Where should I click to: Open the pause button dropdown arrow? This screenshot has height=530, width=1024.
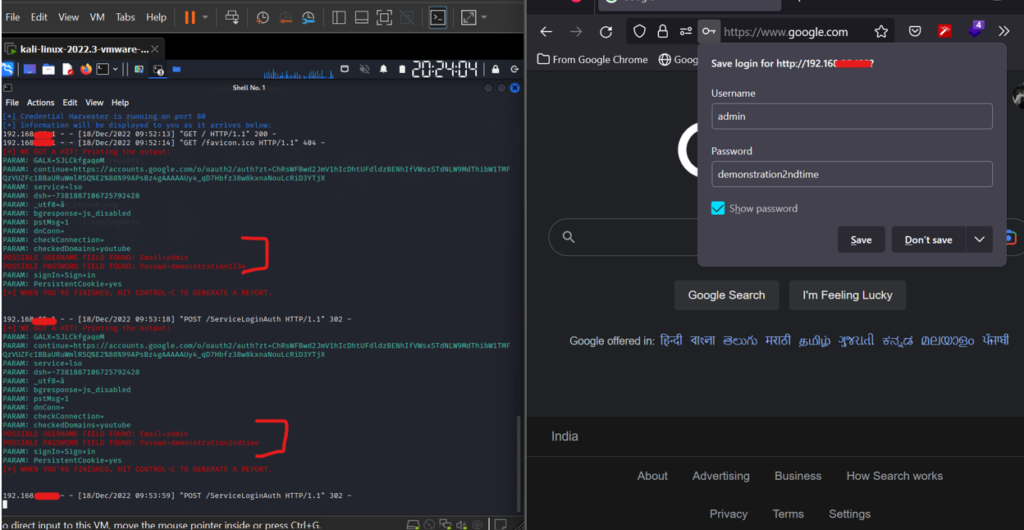click(206, 17)
